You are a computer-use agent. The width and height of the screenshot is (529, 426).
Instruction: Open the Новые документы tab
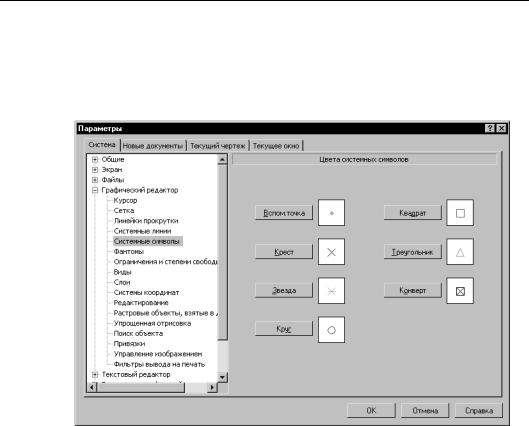pyautogui.click(x=153, y=146)
